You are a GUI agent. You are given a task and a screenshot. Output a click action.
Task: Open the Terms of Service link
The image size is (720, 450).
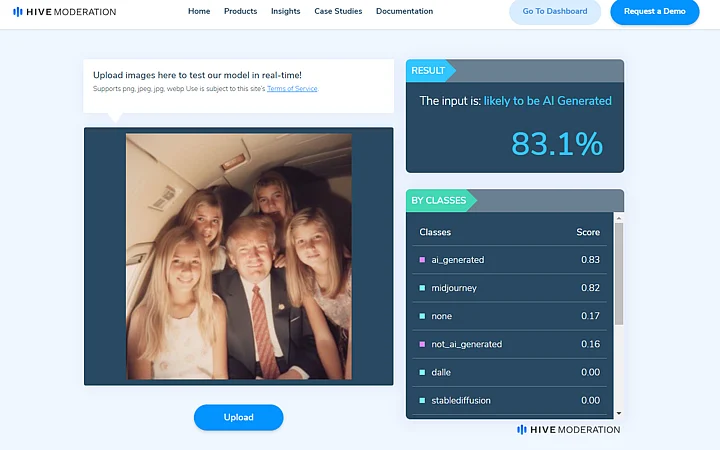point(292,89)
